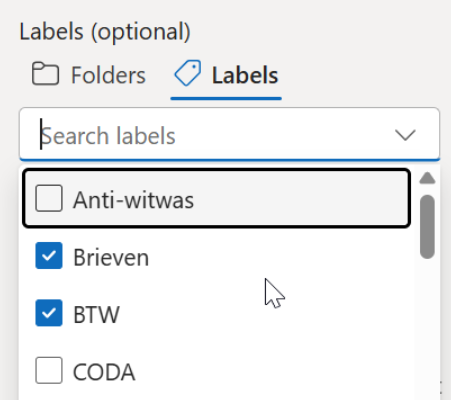
Task: Select the Labels tab text
Action: pos(245,75)
